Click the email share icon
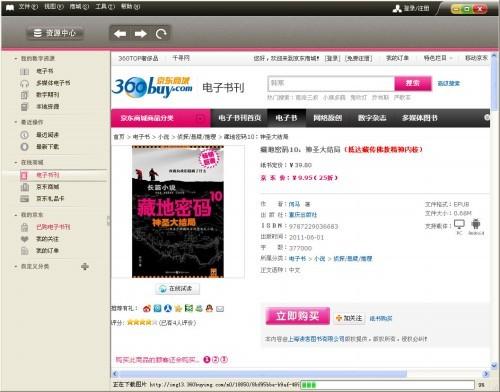The height and width of the screenshot is (392, 500). pos(220,309)
